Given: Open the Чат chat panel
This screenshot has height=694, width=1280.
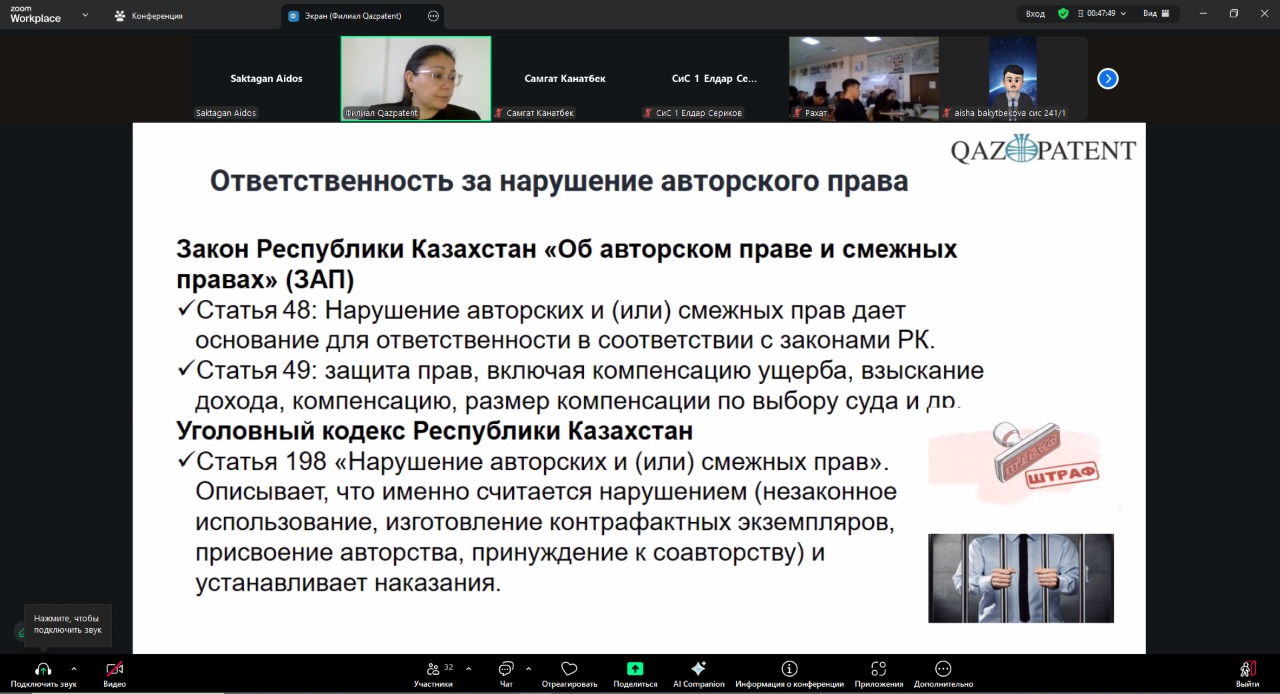Looking at the screenshot, I should tap(506, 669).
